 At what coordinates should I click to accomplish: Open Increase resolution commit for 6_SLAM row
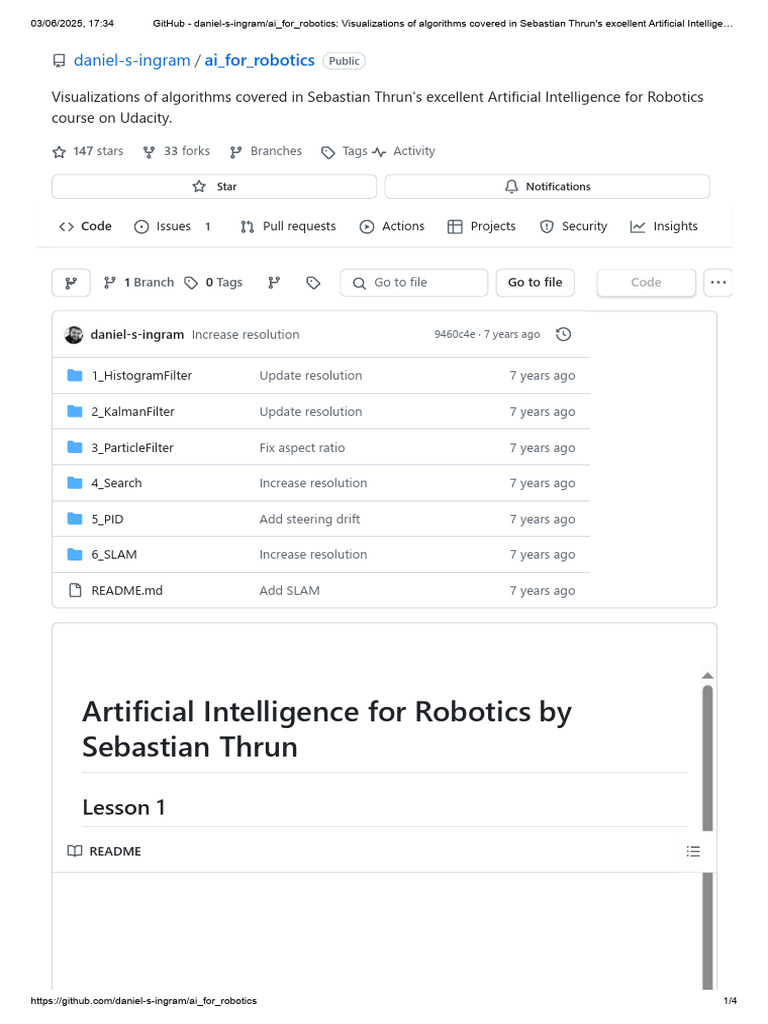[313, 554]
